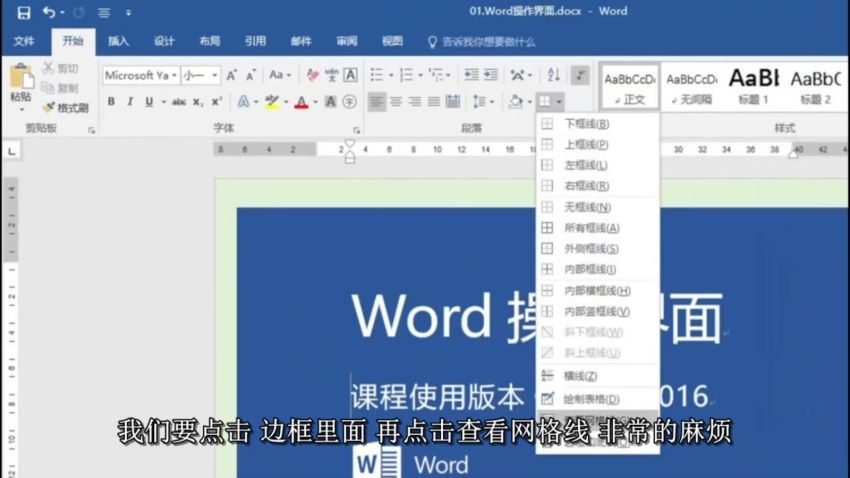850x478 pixels.
Task: Click the phonetic guide 拼音 icon
Action: tap(331, 75)
